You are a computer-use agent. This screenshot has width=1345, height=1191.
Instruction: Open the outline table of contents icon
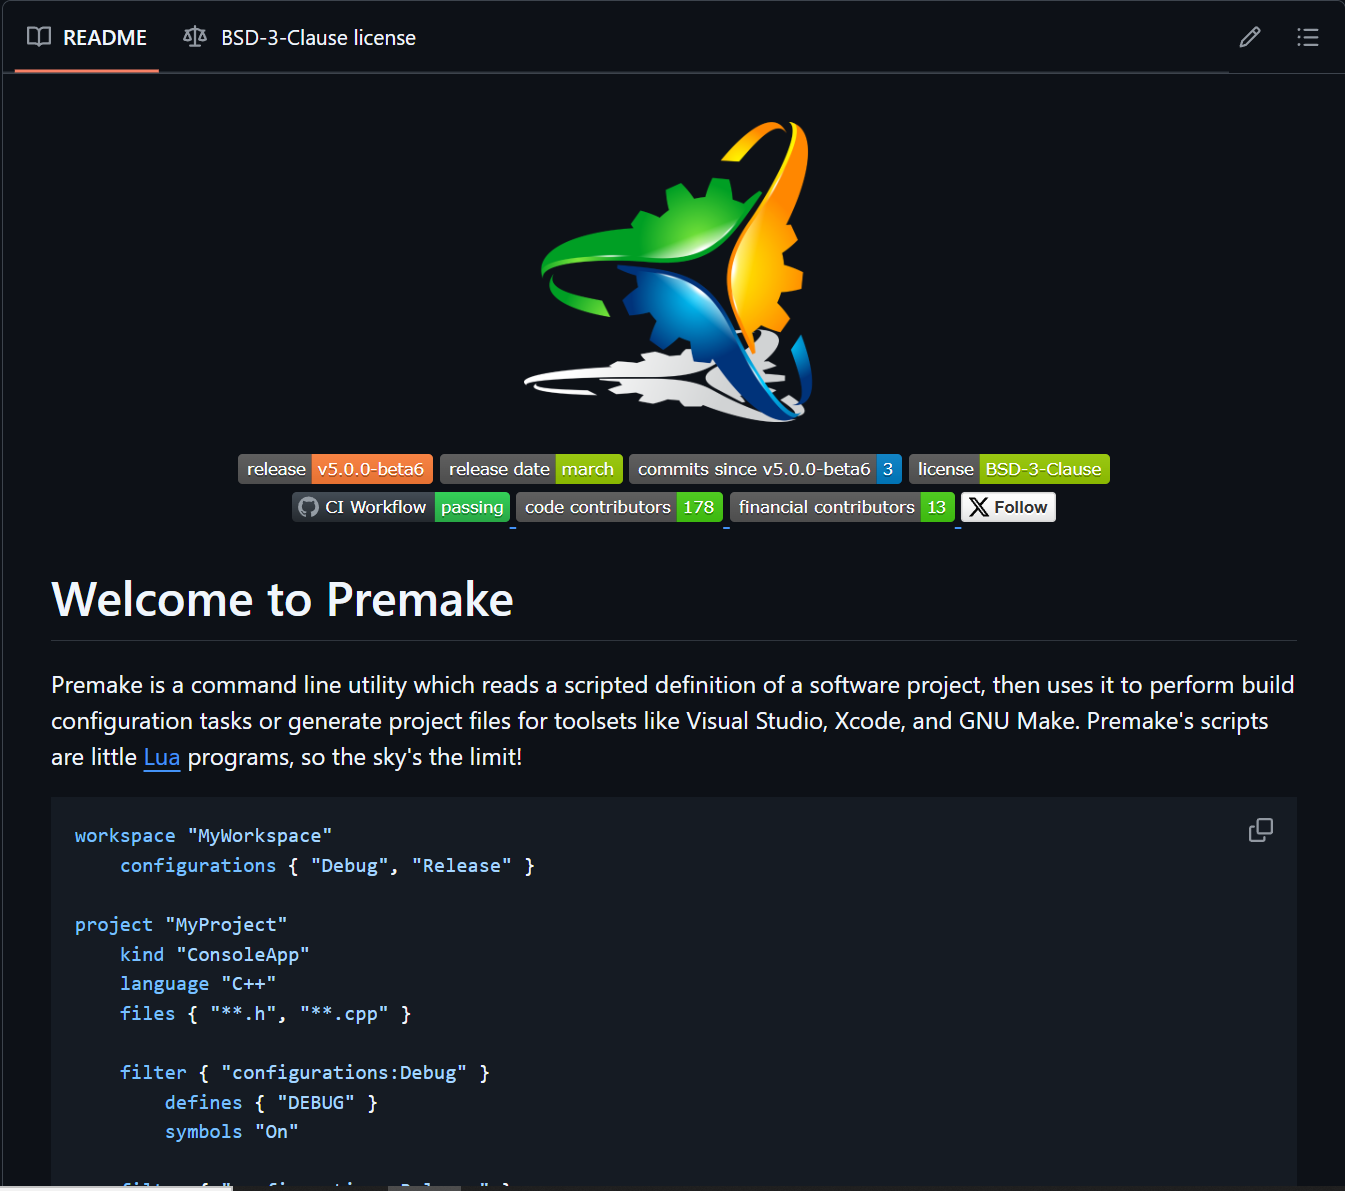coord(1307,38)
